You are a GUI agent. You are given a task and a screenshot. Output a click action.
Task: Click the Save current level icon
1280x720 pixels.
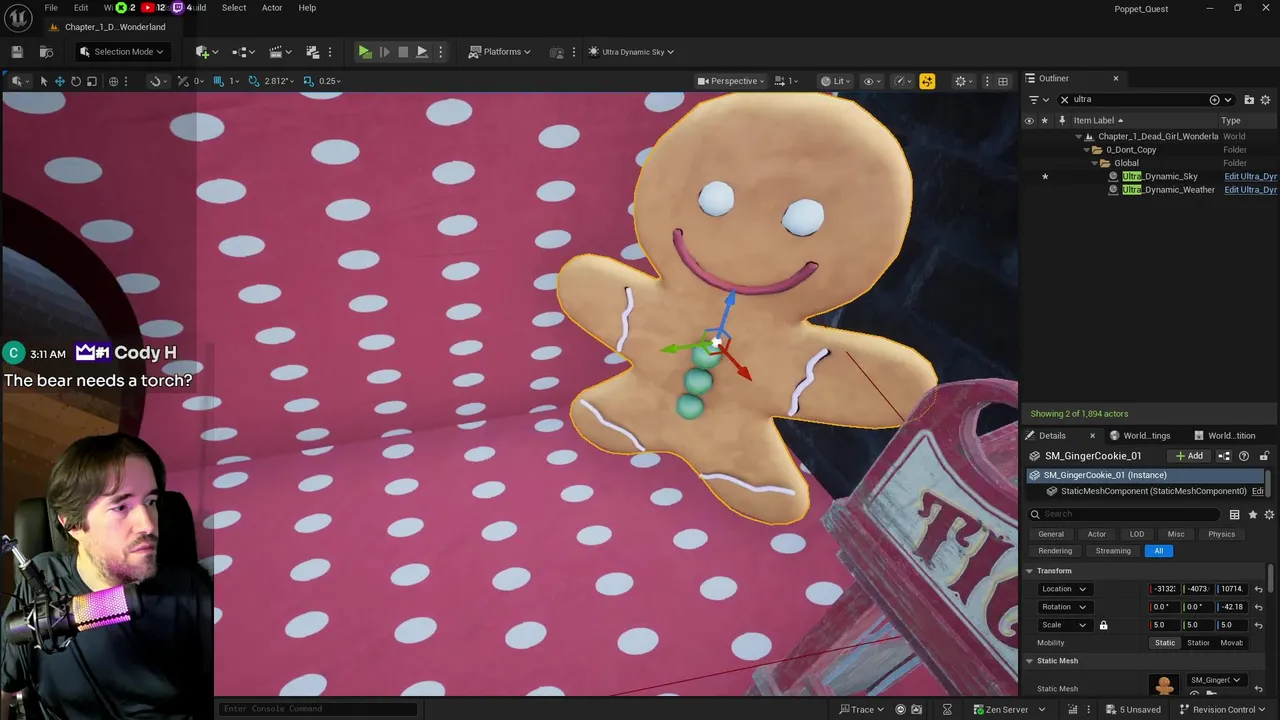point(17,52)
